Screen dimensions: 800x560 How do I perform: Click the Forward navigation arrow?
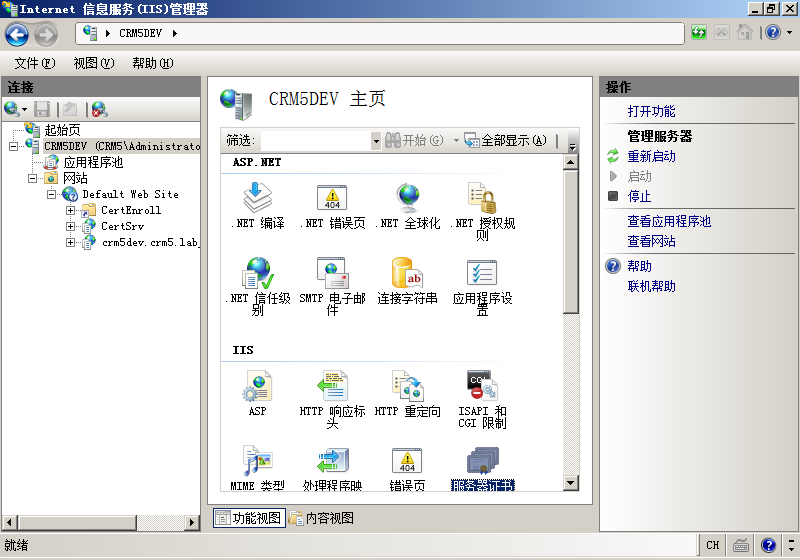[x=46, y=35]
